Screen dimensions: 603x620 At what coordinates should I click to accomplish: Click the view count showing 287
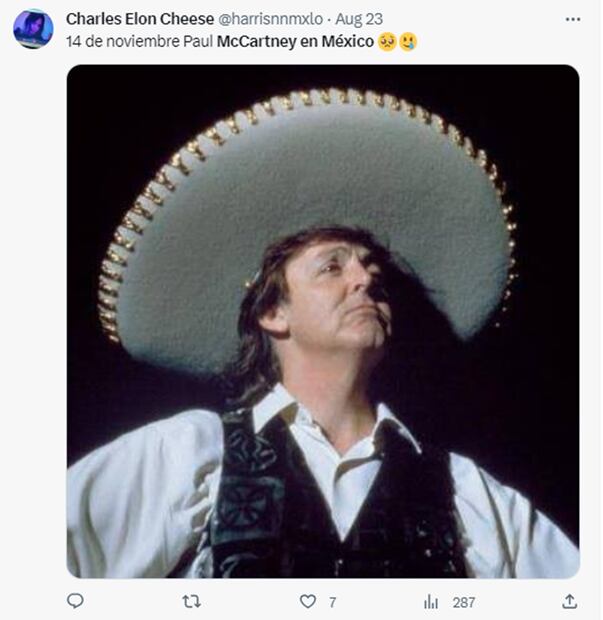463,602
